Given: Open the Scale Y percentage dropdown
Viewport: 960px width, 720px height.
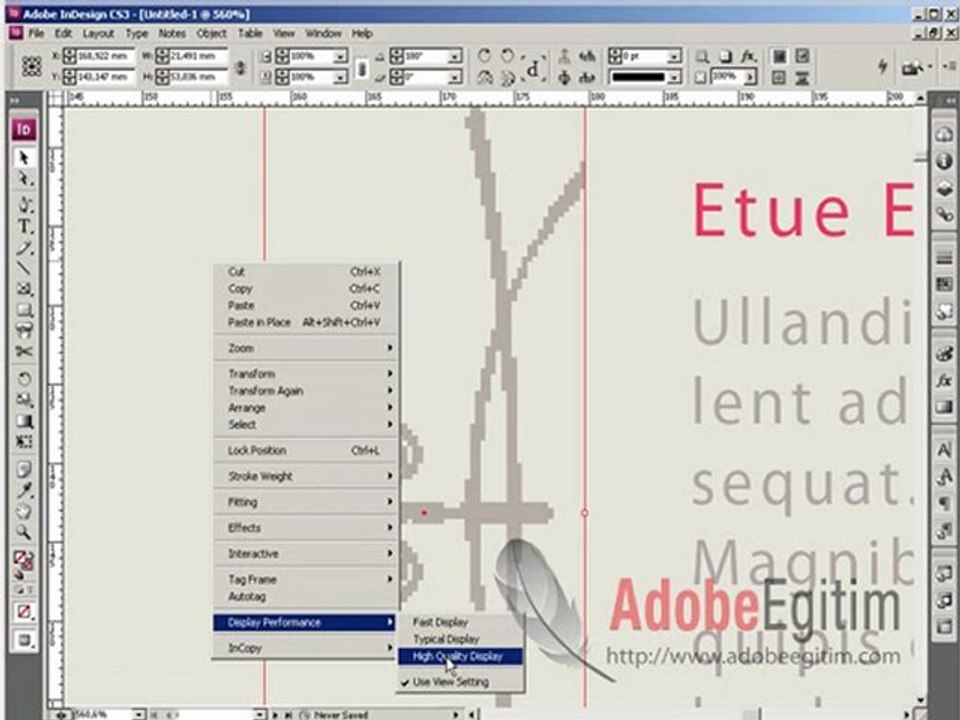Looking at the screenshot, I should [340, 77].
